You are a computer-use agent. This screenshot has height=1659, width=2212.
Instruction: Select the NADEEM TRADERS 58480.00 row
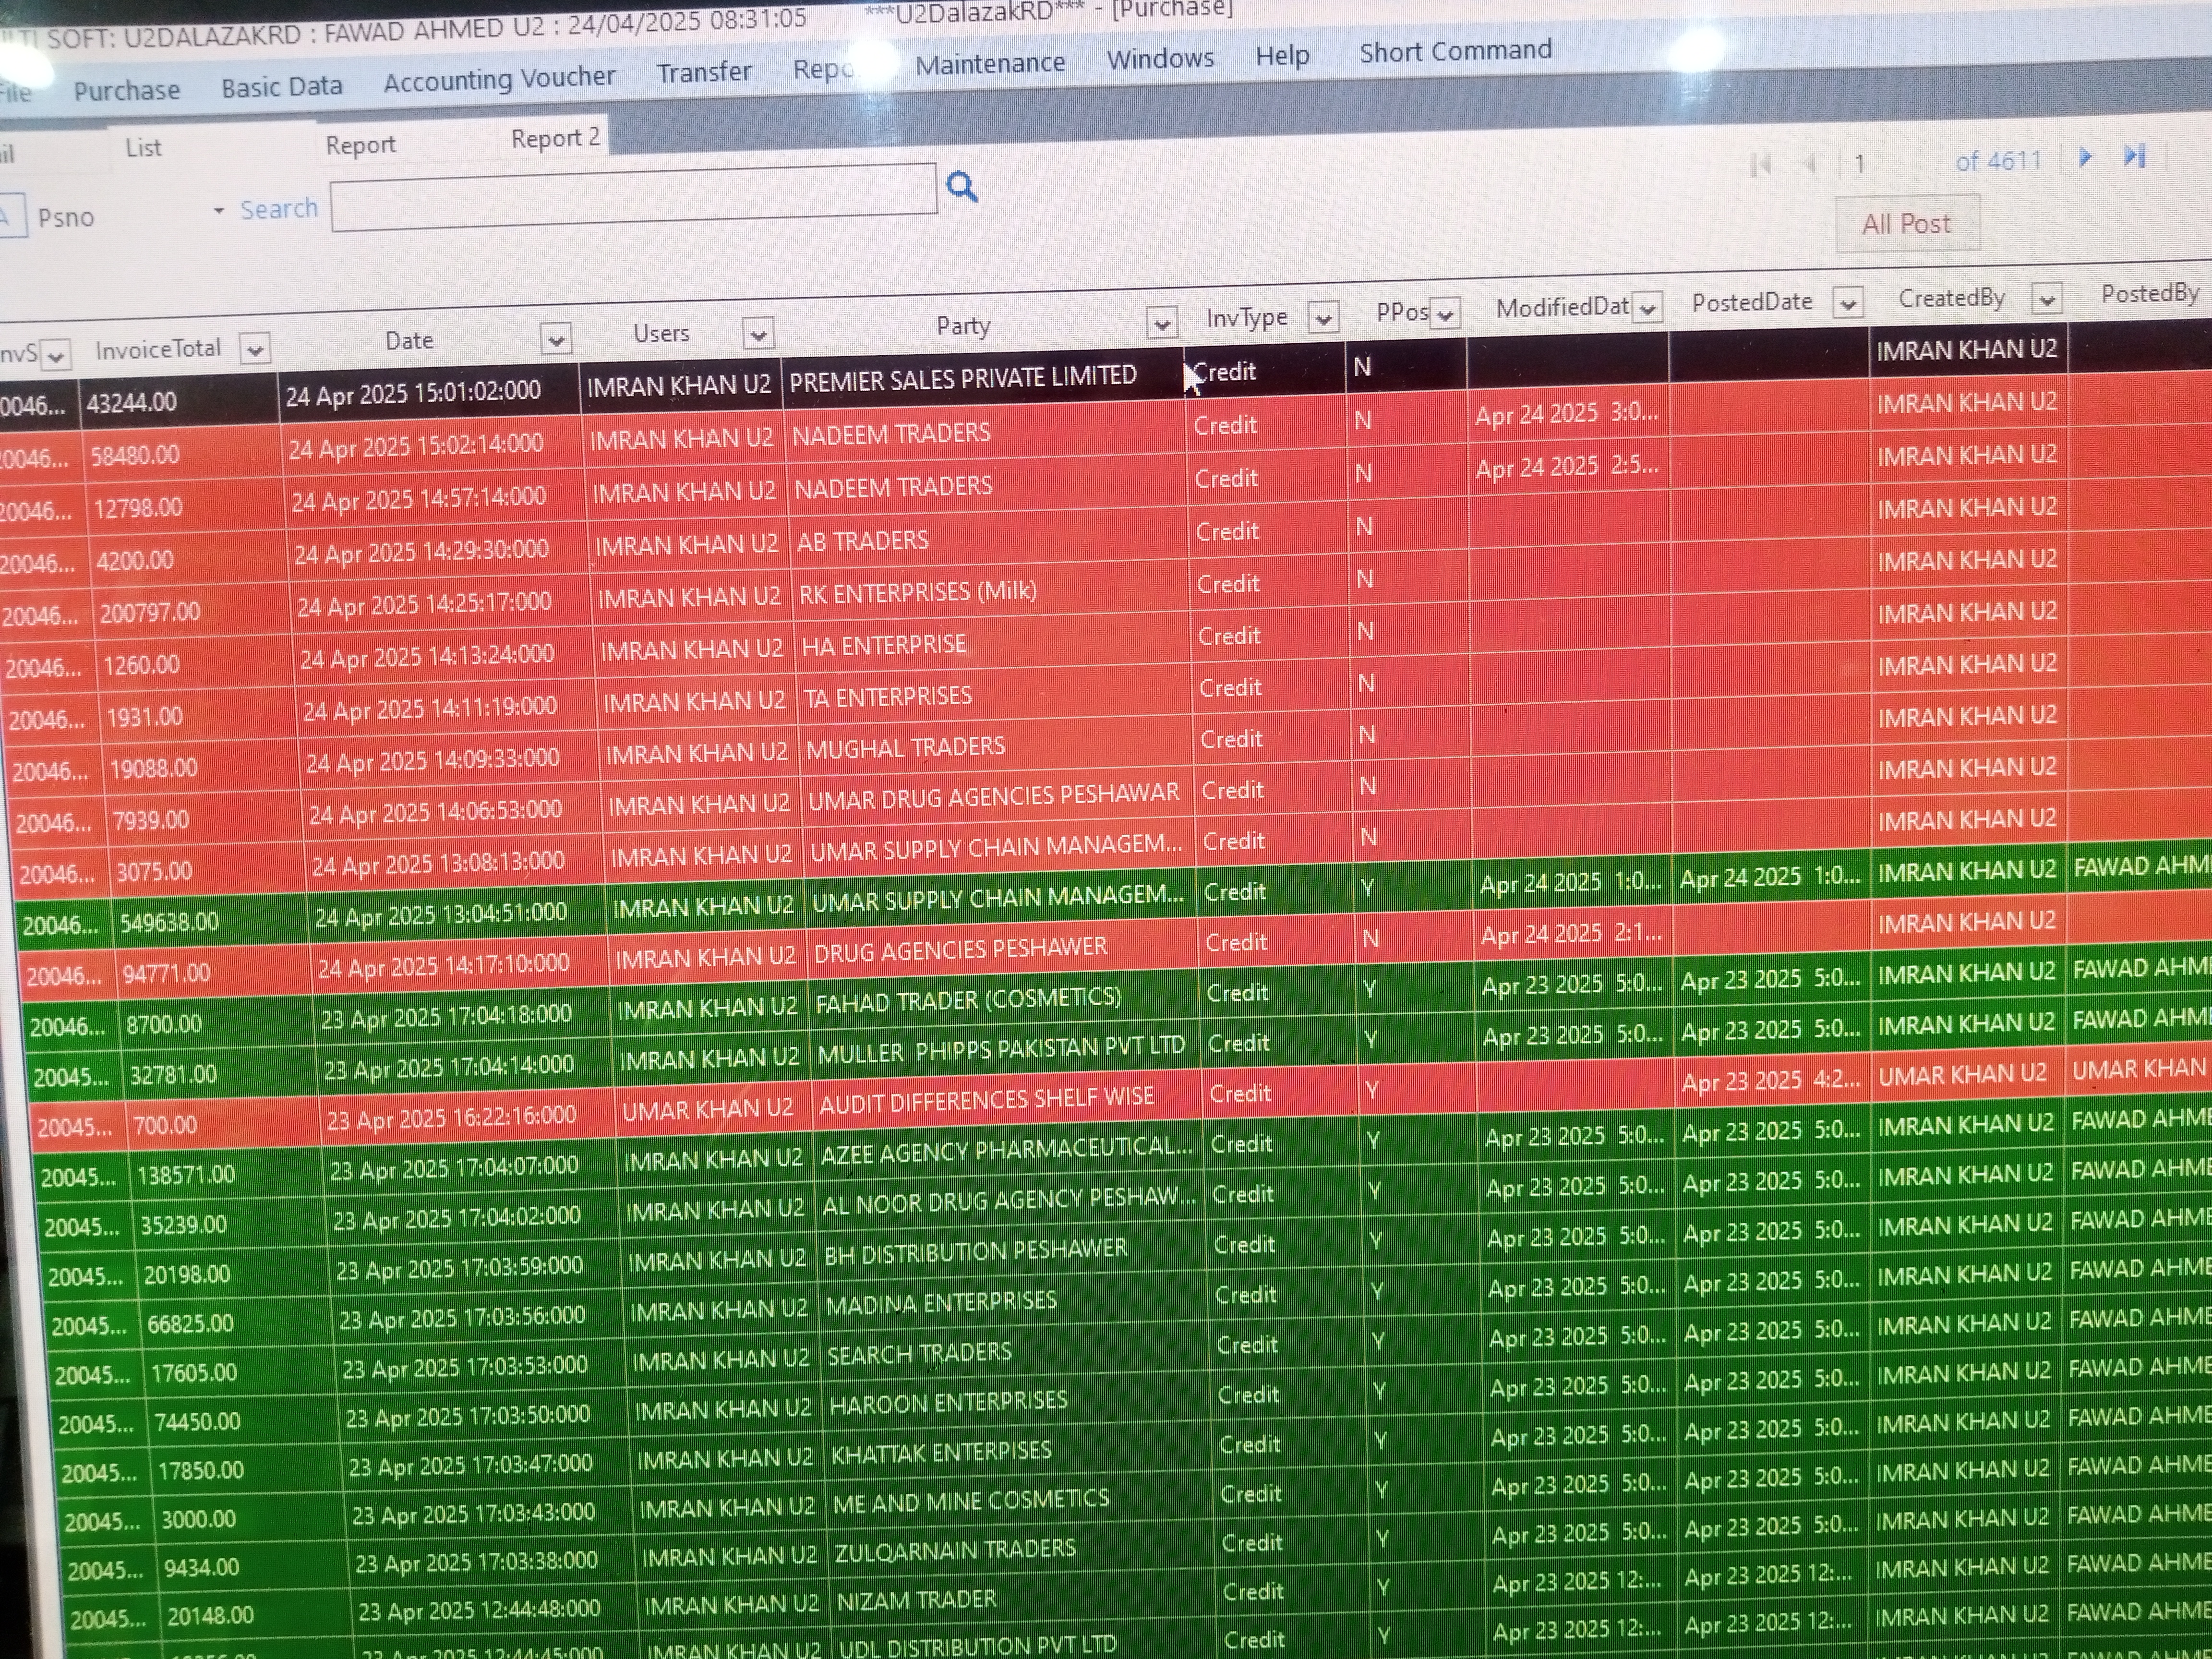[x=890, y=435]
